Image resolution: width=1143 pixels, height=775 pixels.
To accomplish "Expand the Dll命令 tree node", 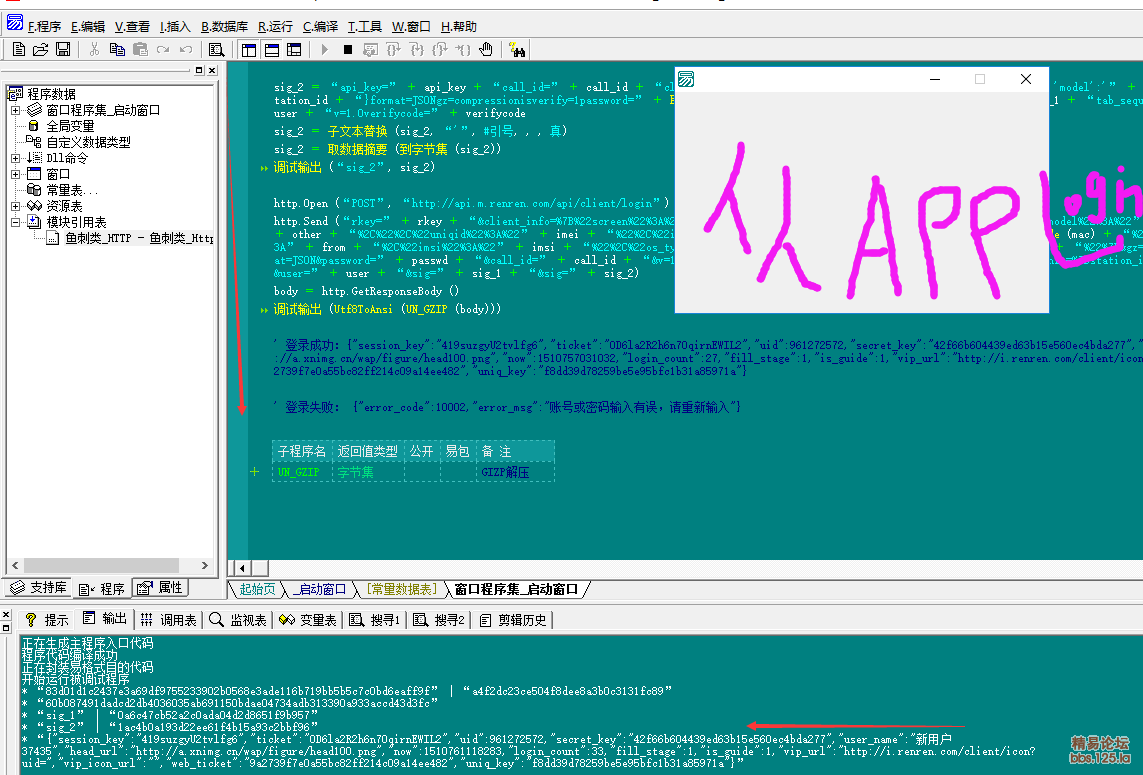I will coord(16,158).
